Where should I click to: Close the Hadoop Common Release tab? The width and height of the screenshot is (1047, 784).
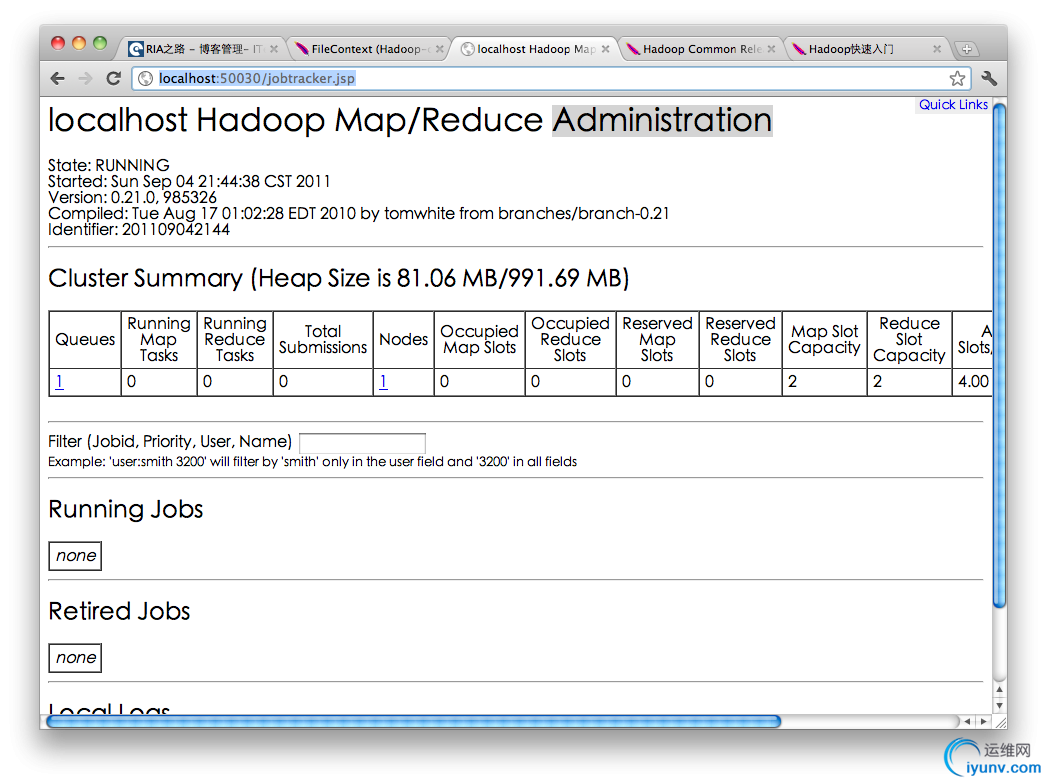click(771, 49)
